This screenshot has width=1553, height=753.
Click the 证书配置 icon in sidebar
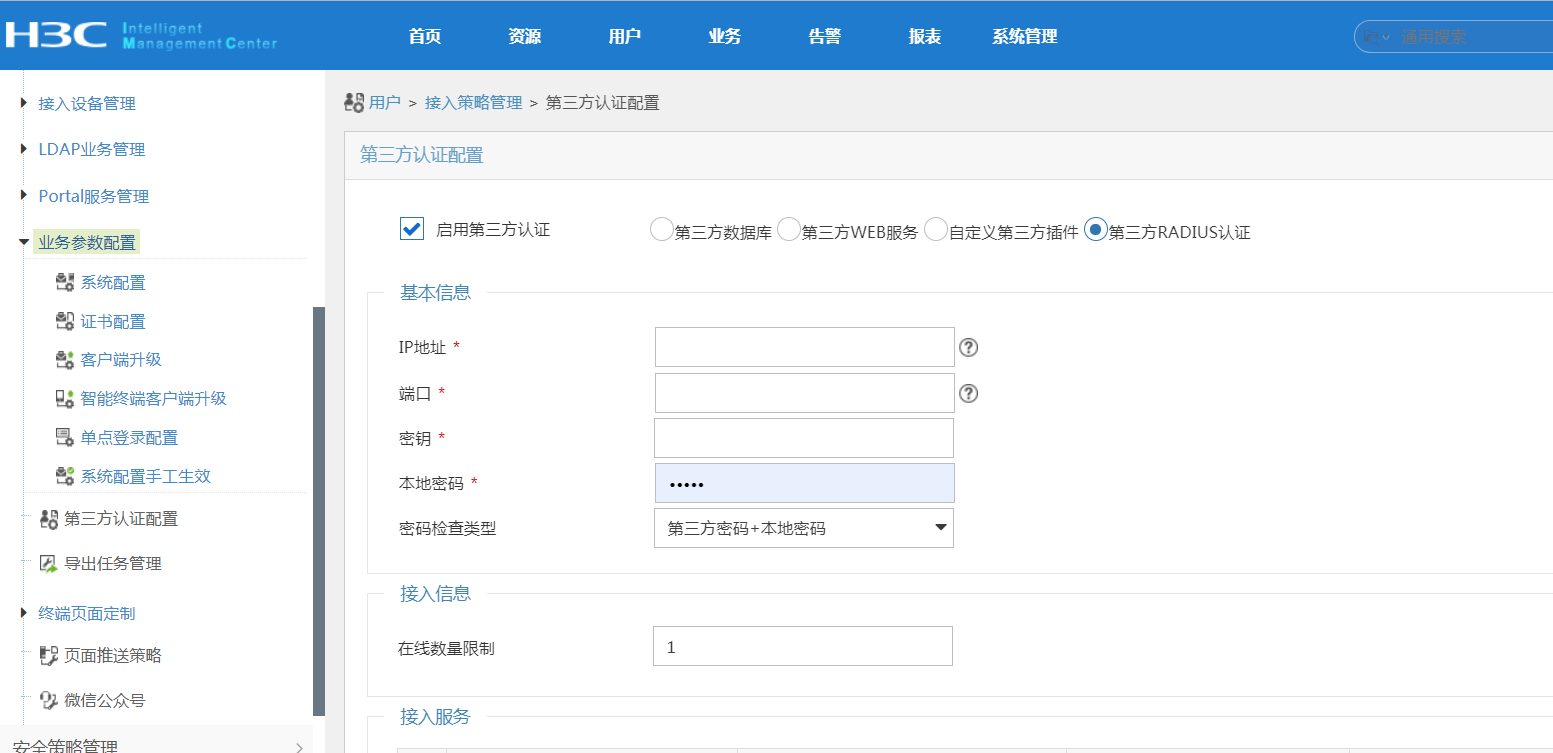tap(65, 321)
